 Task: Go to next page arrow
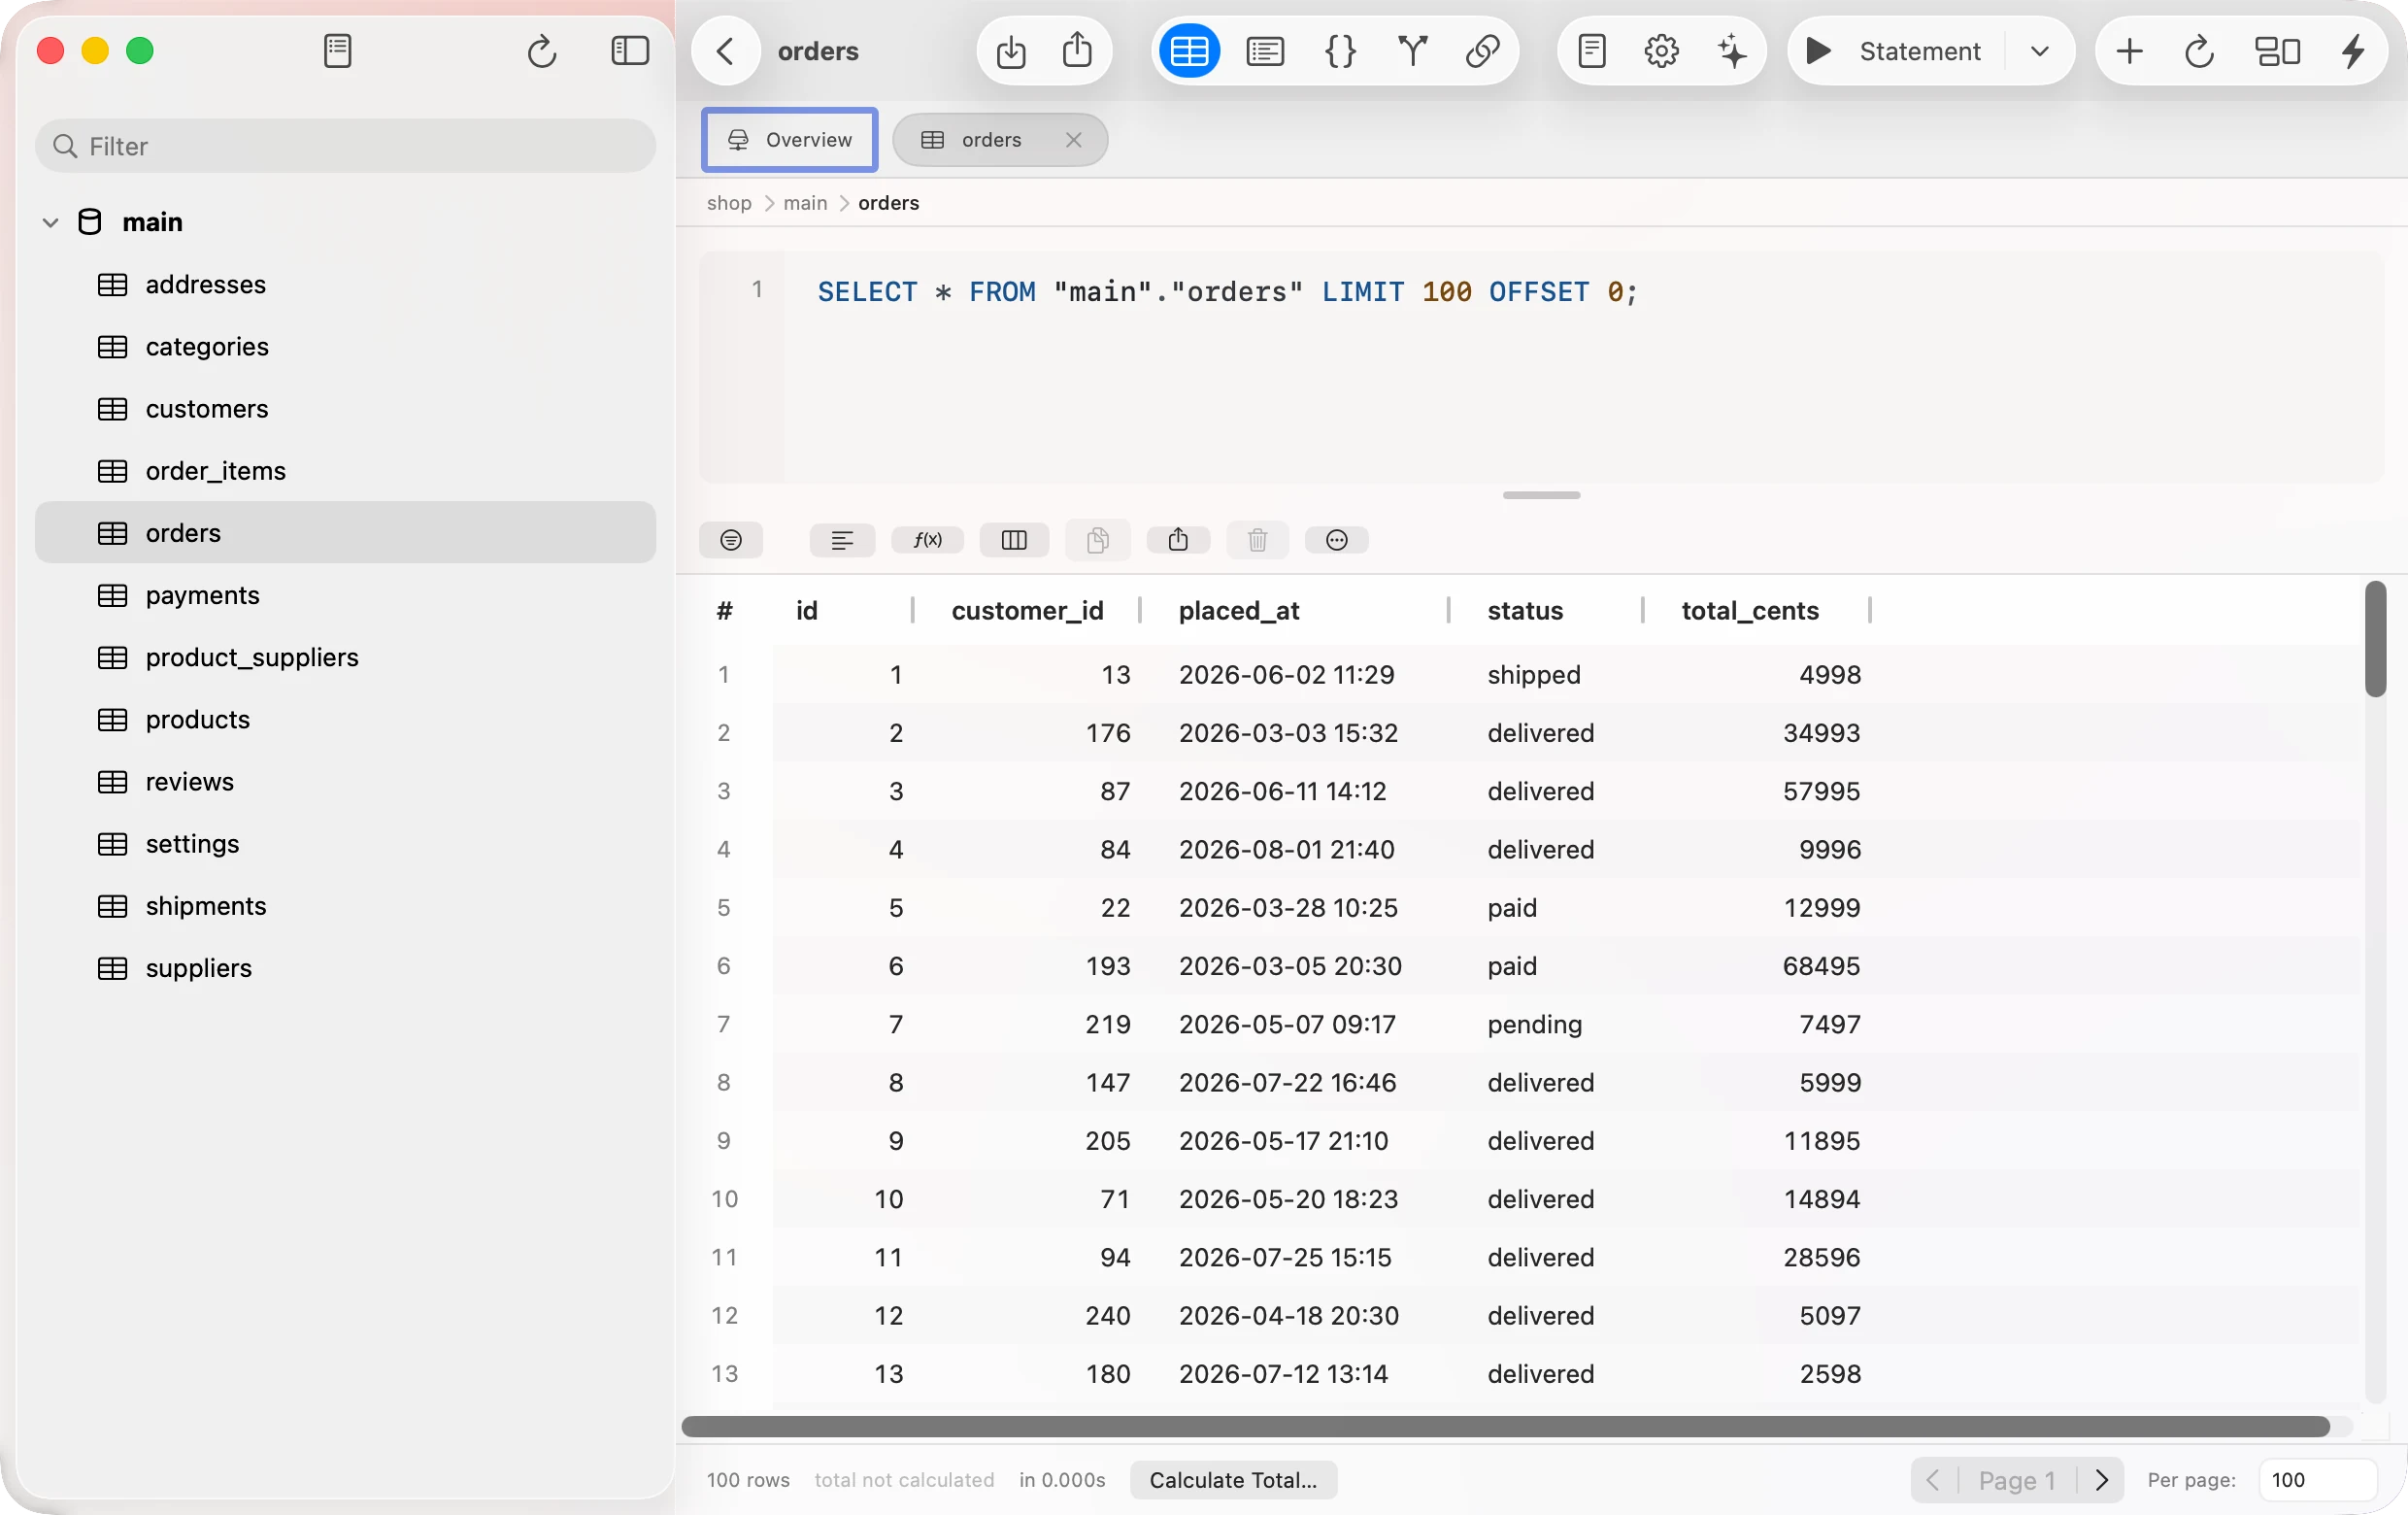[x=2101, y=1481]
